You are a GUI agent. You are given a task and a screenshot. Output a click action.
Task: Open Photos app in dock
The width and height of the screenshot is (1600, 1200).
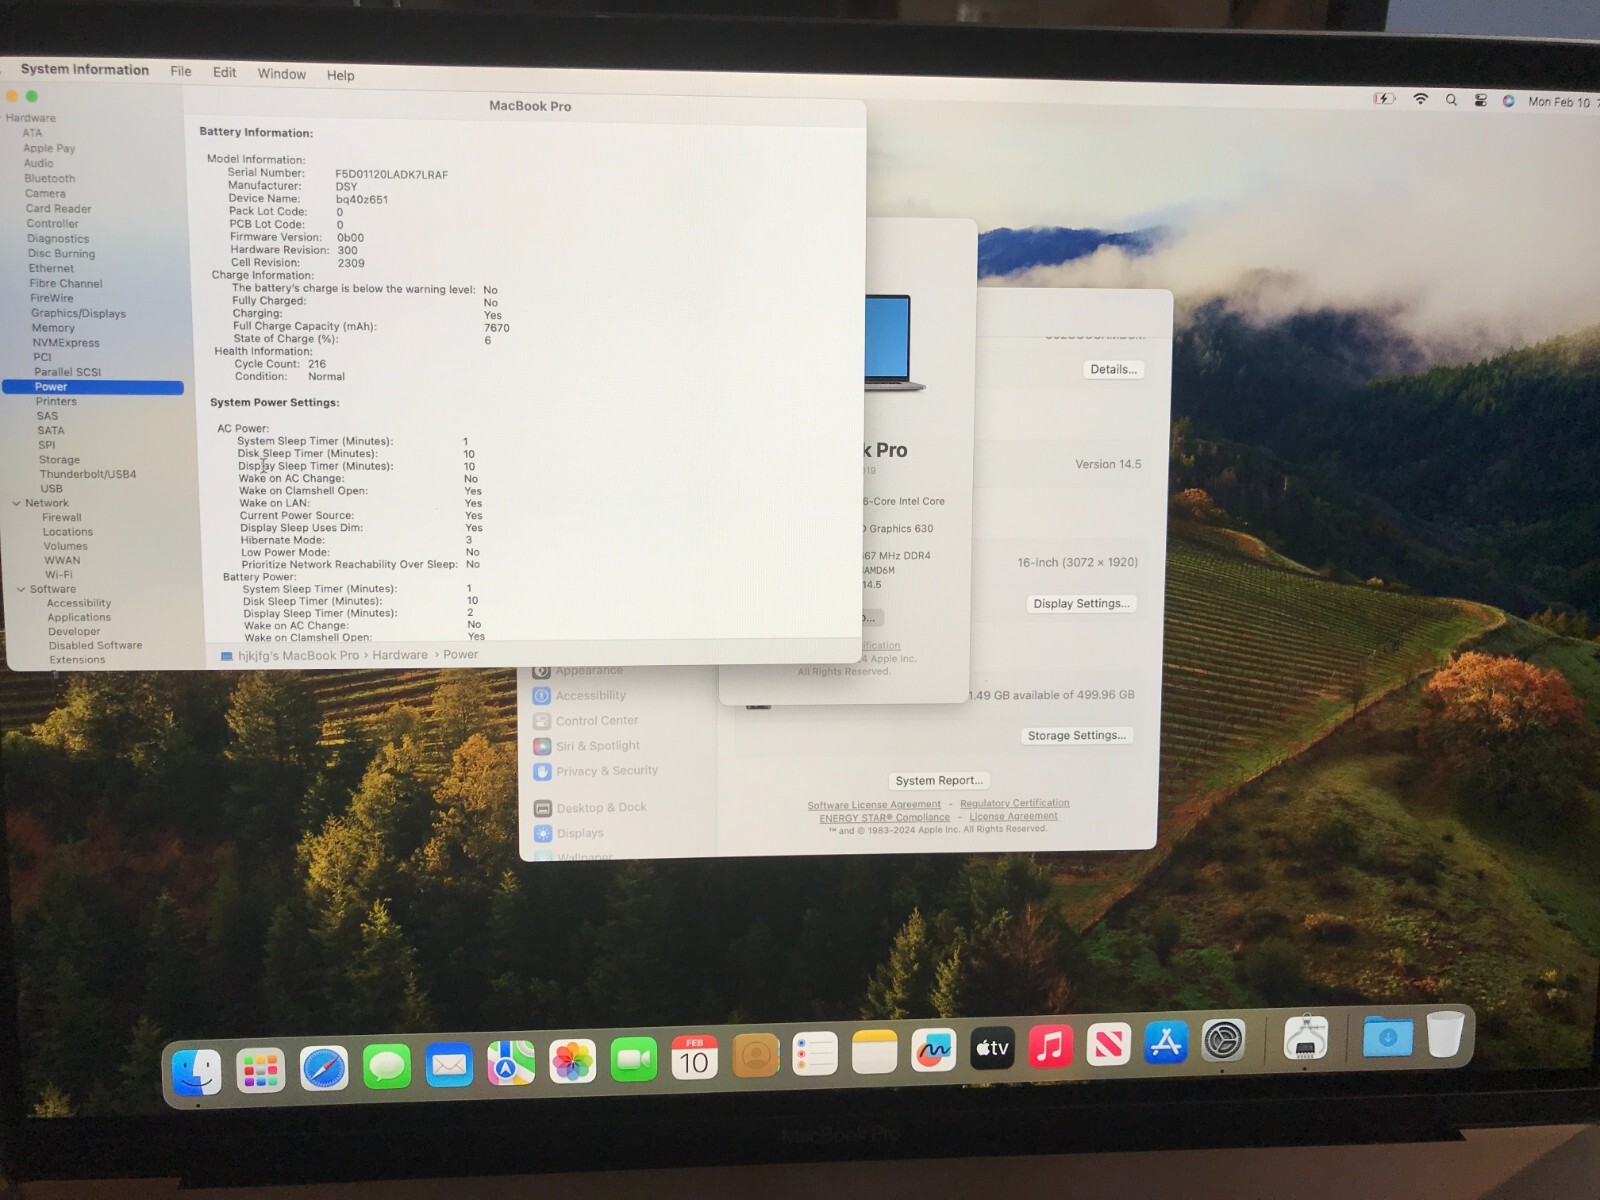click(x=573, y=1061)
